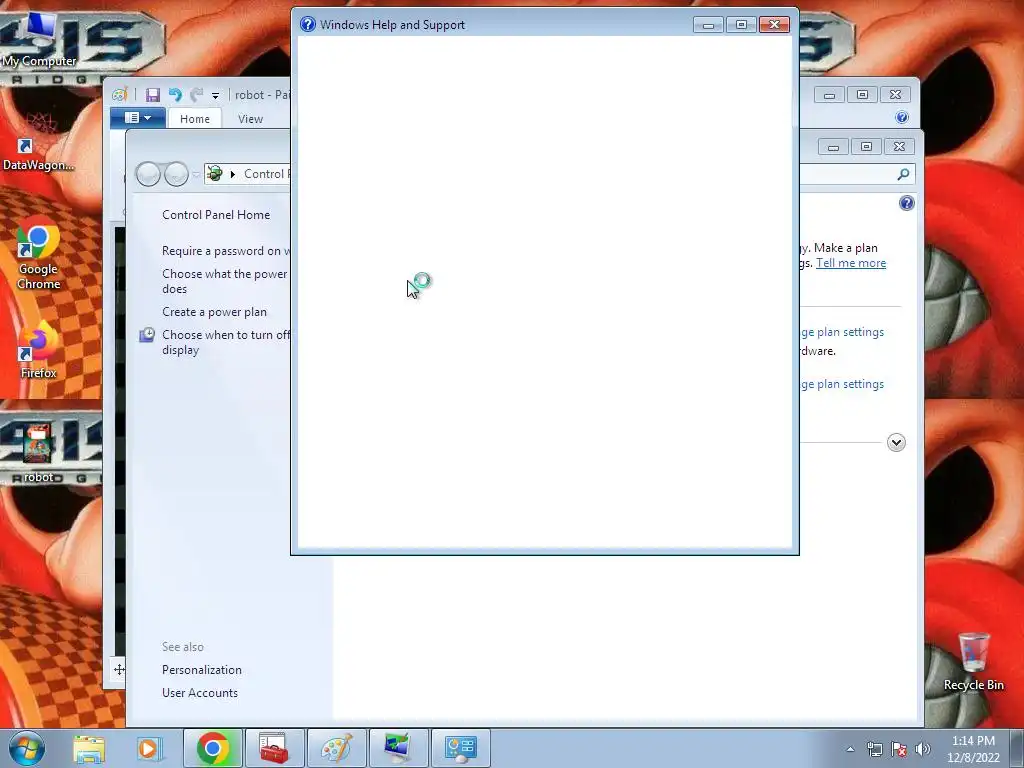Open the Windows Start menu
The image size is (1024, 768).
pyautogui.click(x=26, y=748)
